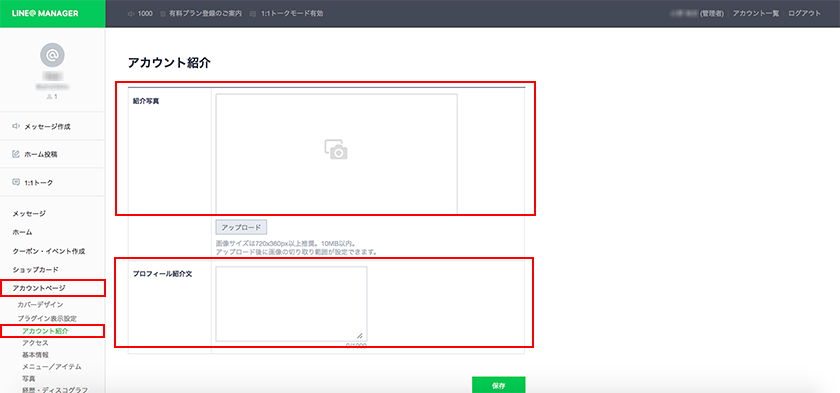The width and height of the screenshot is (840, 393).
Task: Select the メッセージ sidebar section
Action: click(29, 214)
